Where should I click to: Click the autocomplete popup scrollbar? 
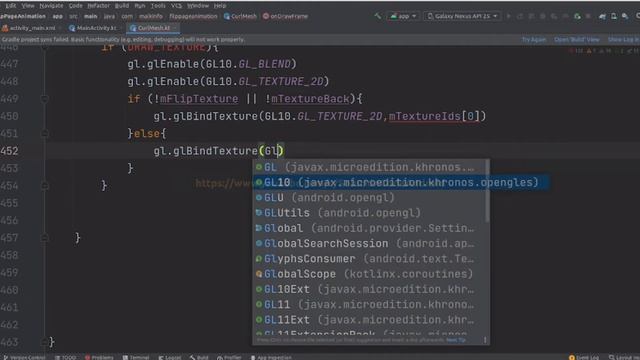tap(487, 191)
